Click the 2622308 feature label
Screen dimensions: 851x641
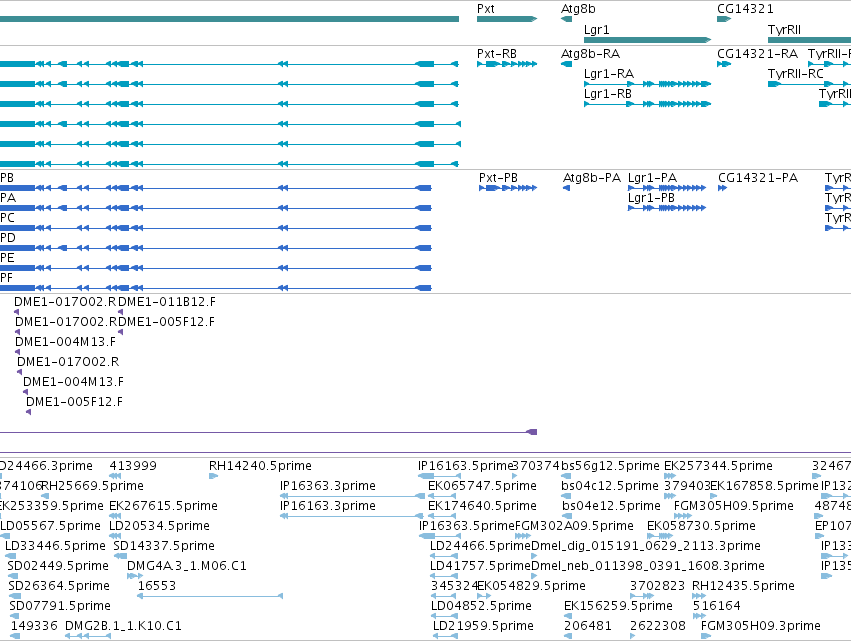(x=658, y=626)
